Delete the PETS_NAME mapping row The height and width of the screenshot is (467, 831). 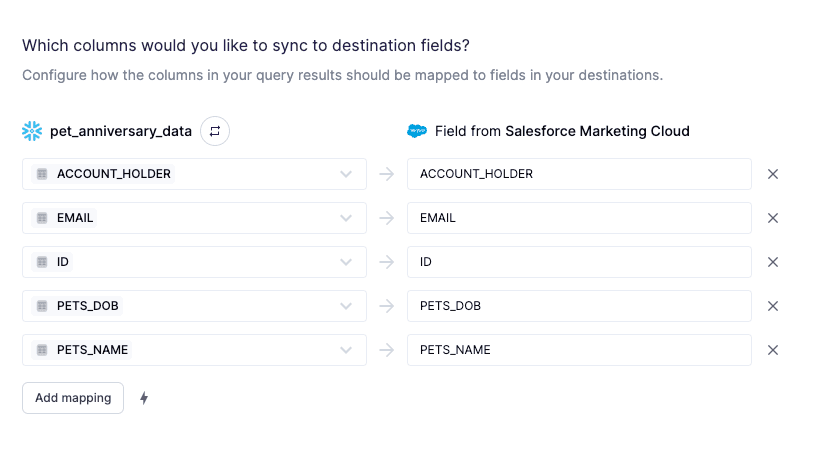click(772, 350)
